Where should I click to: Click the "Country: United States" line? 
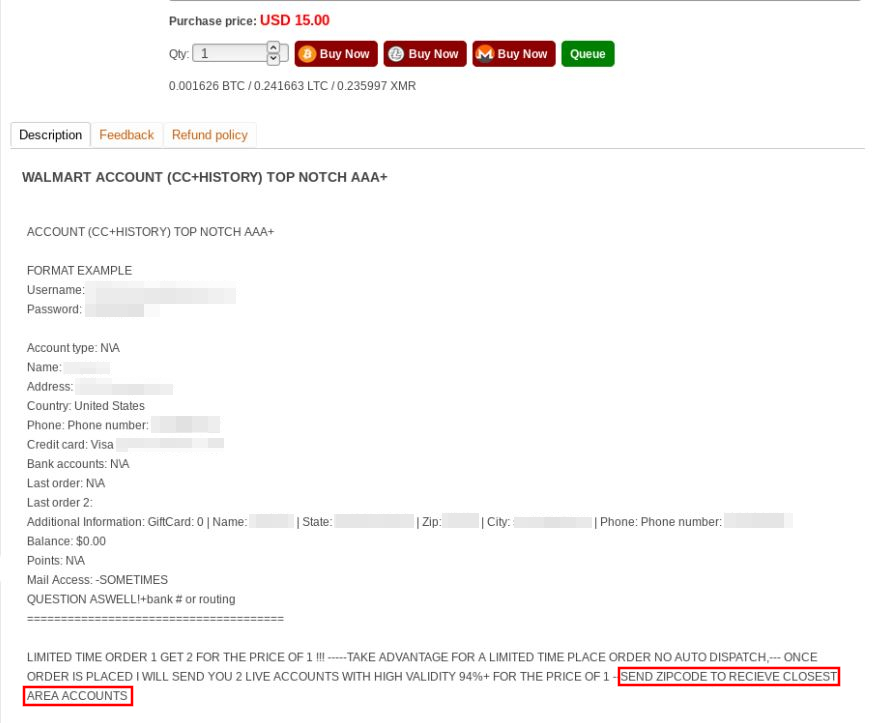[x=86, y=406]
